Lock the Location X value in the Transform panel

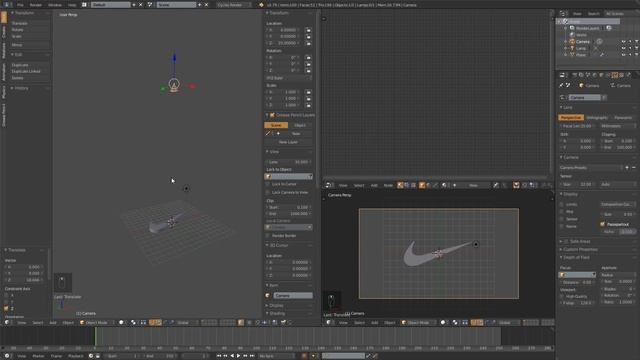coord(308,30)
